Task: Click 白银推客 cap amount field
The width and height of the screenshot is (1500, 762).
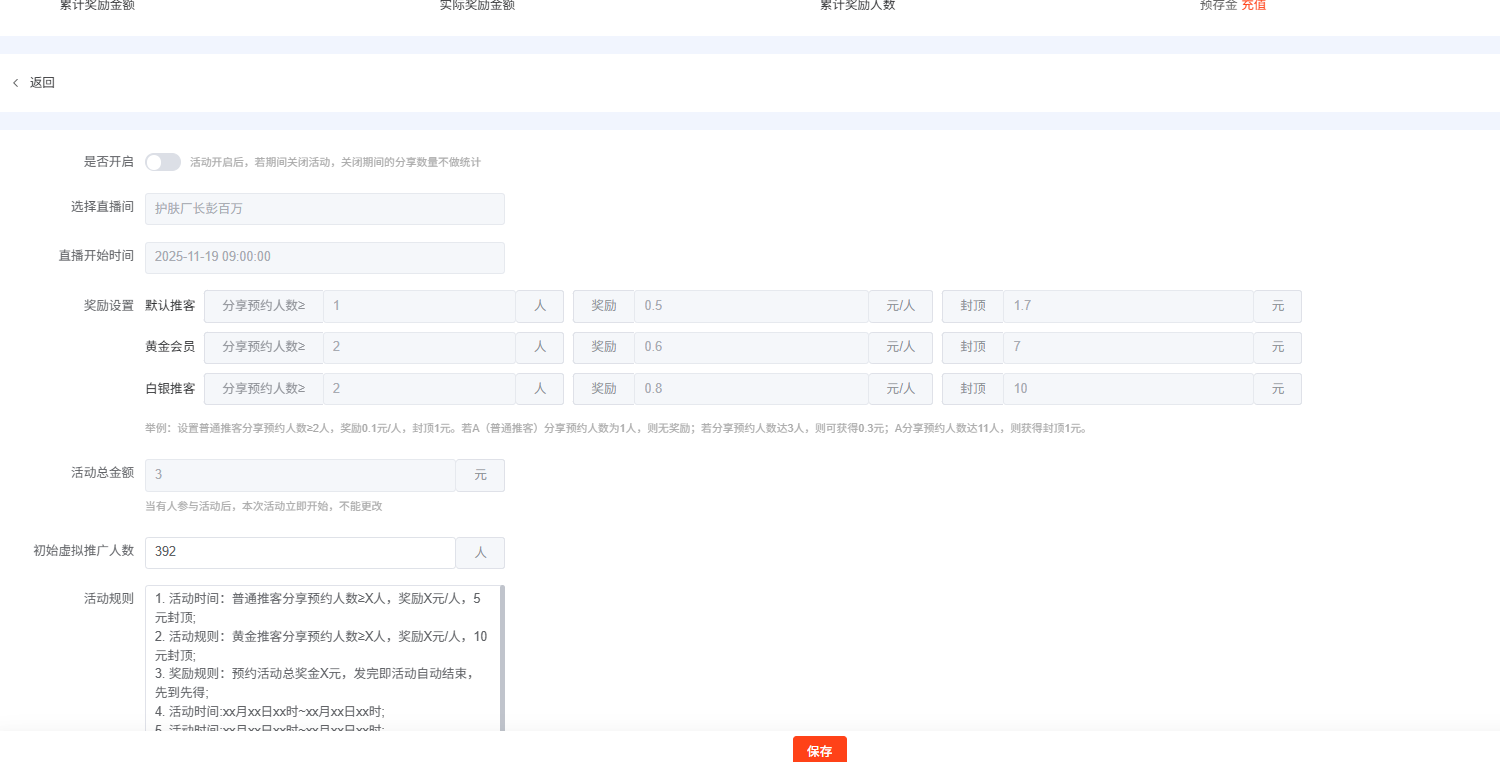Action: (x=1127, y=389)
